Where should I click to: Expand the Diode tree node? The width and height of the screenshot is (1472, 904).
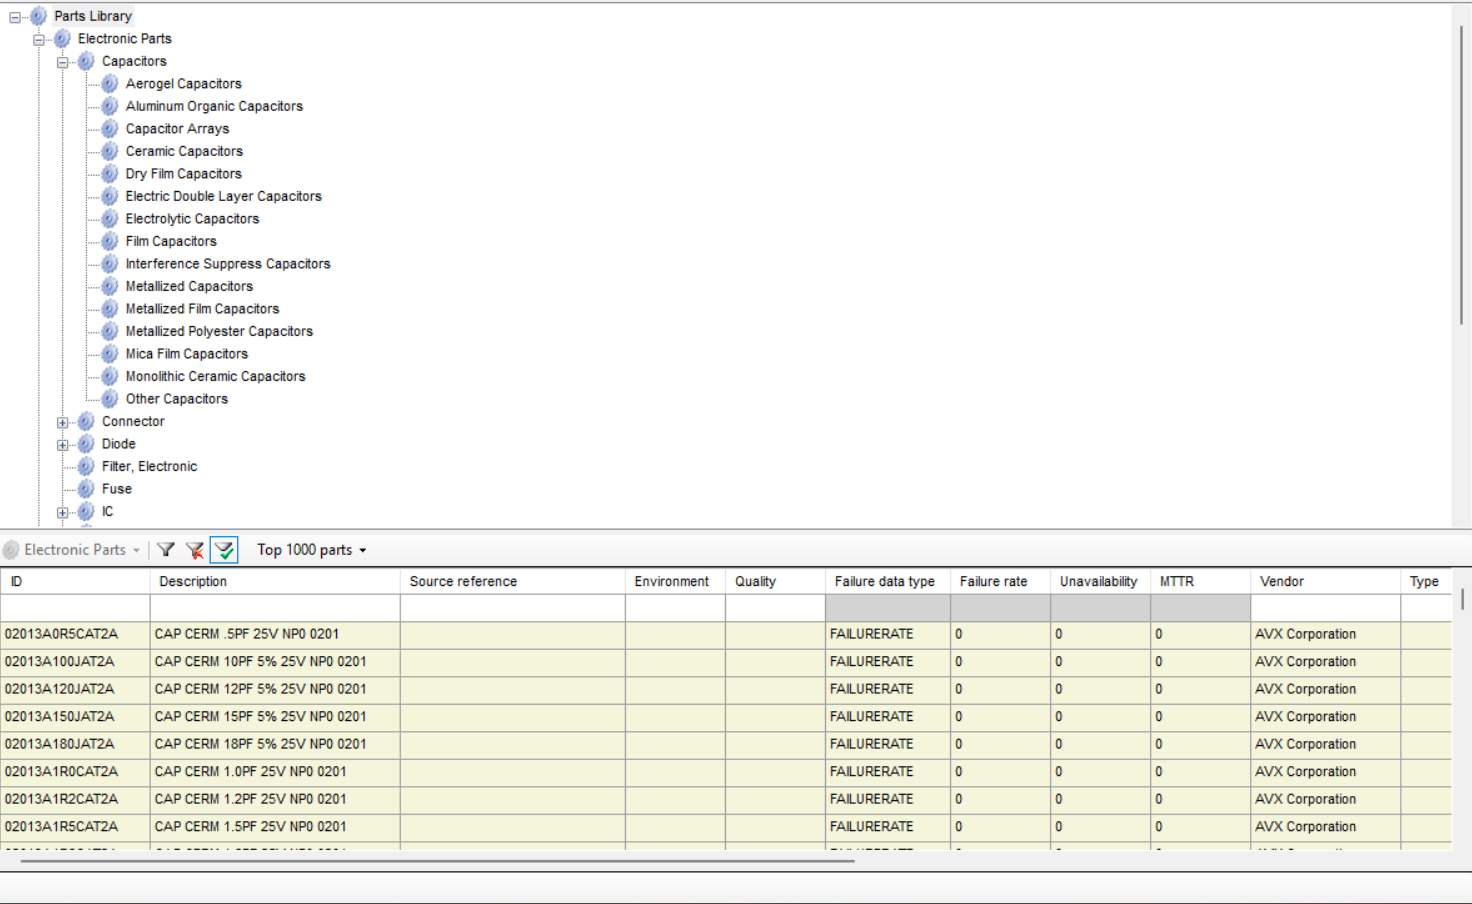(62, 445)
